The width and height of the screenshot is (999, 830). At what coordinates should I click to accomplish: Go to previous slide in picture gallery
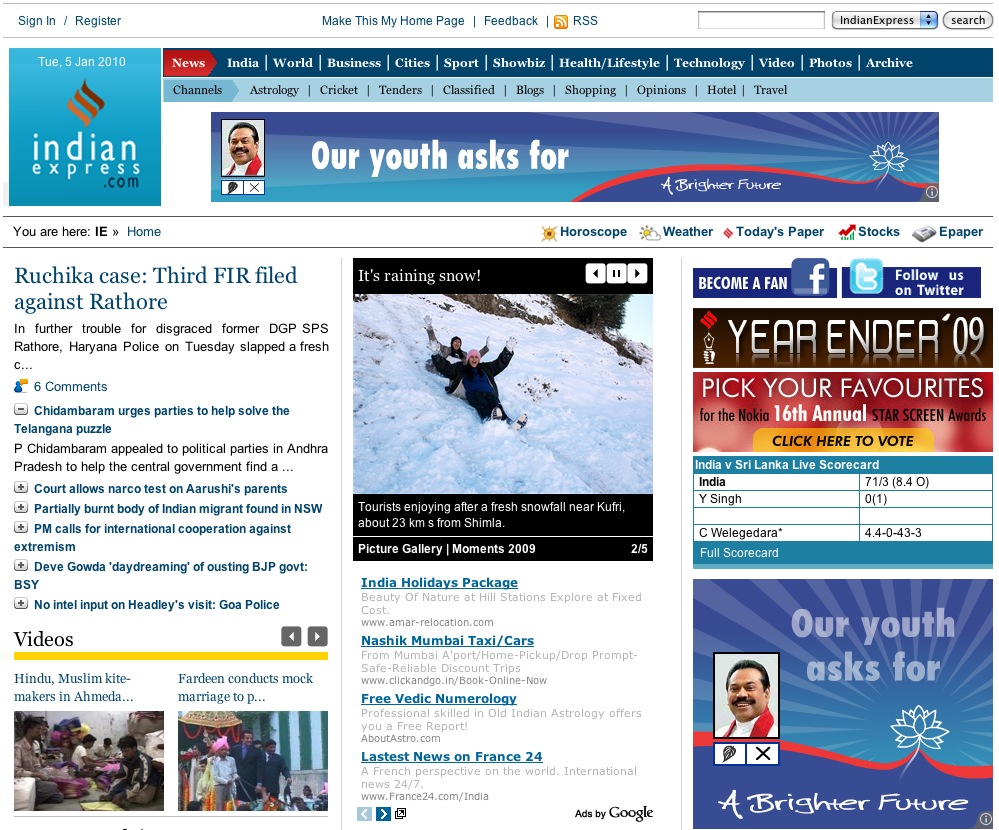tap(596, 274)
